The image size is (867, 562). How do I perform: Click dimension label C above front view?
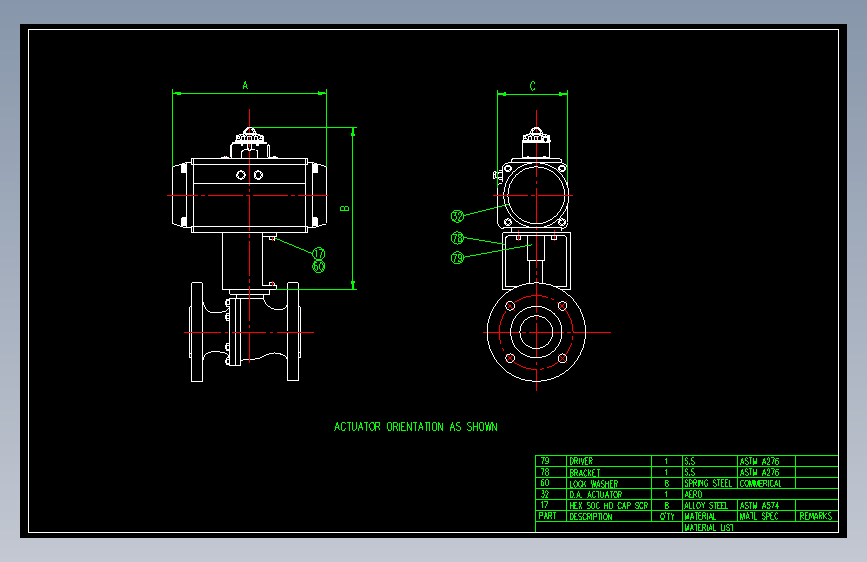532,86
